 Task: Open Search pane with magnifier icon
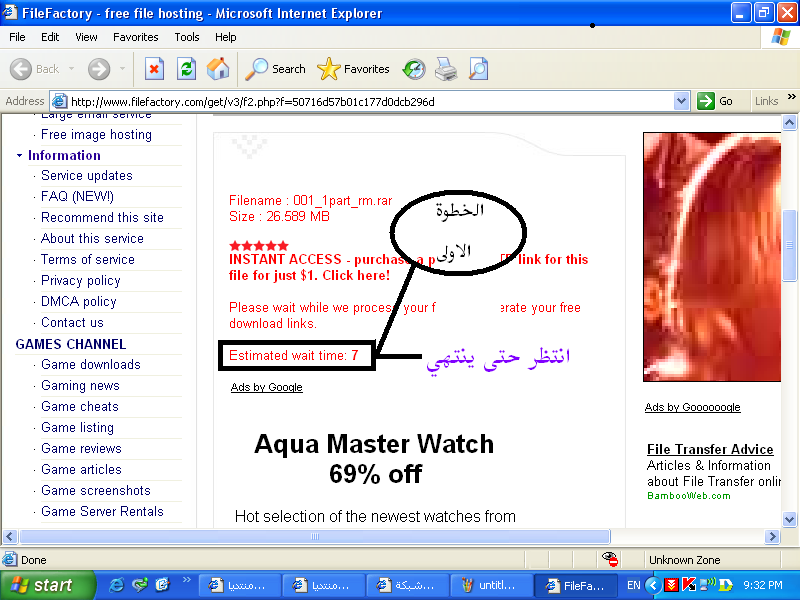275,69
